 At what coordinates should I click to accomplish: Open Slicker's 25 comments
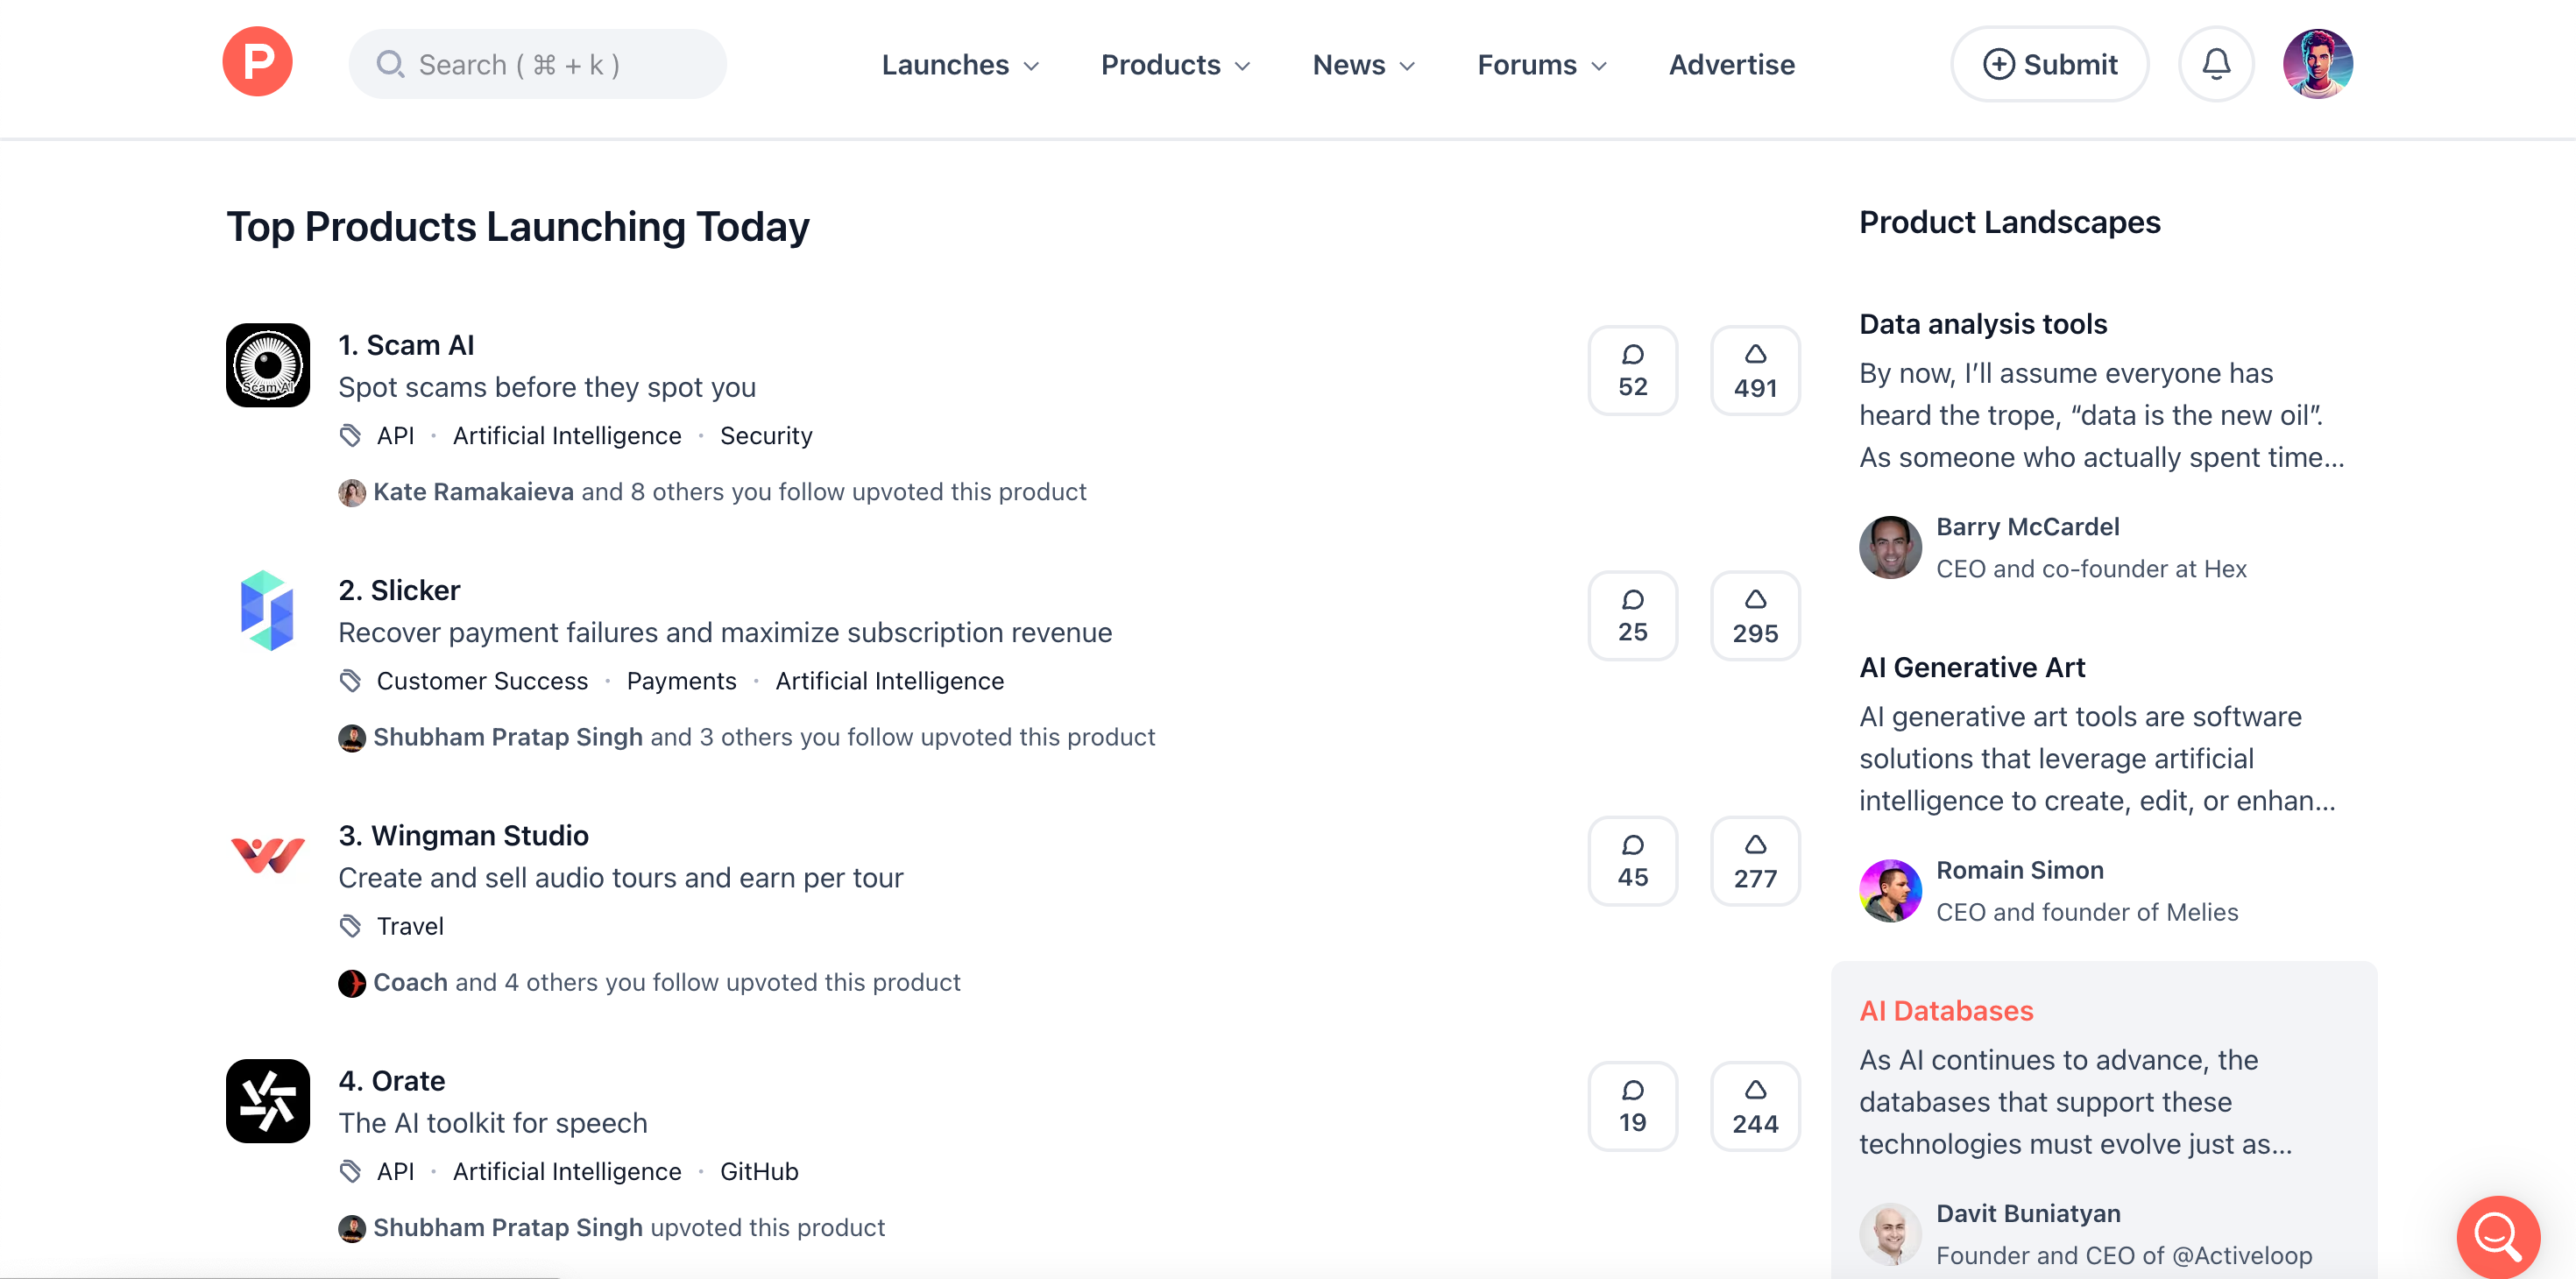point(1632,615)
